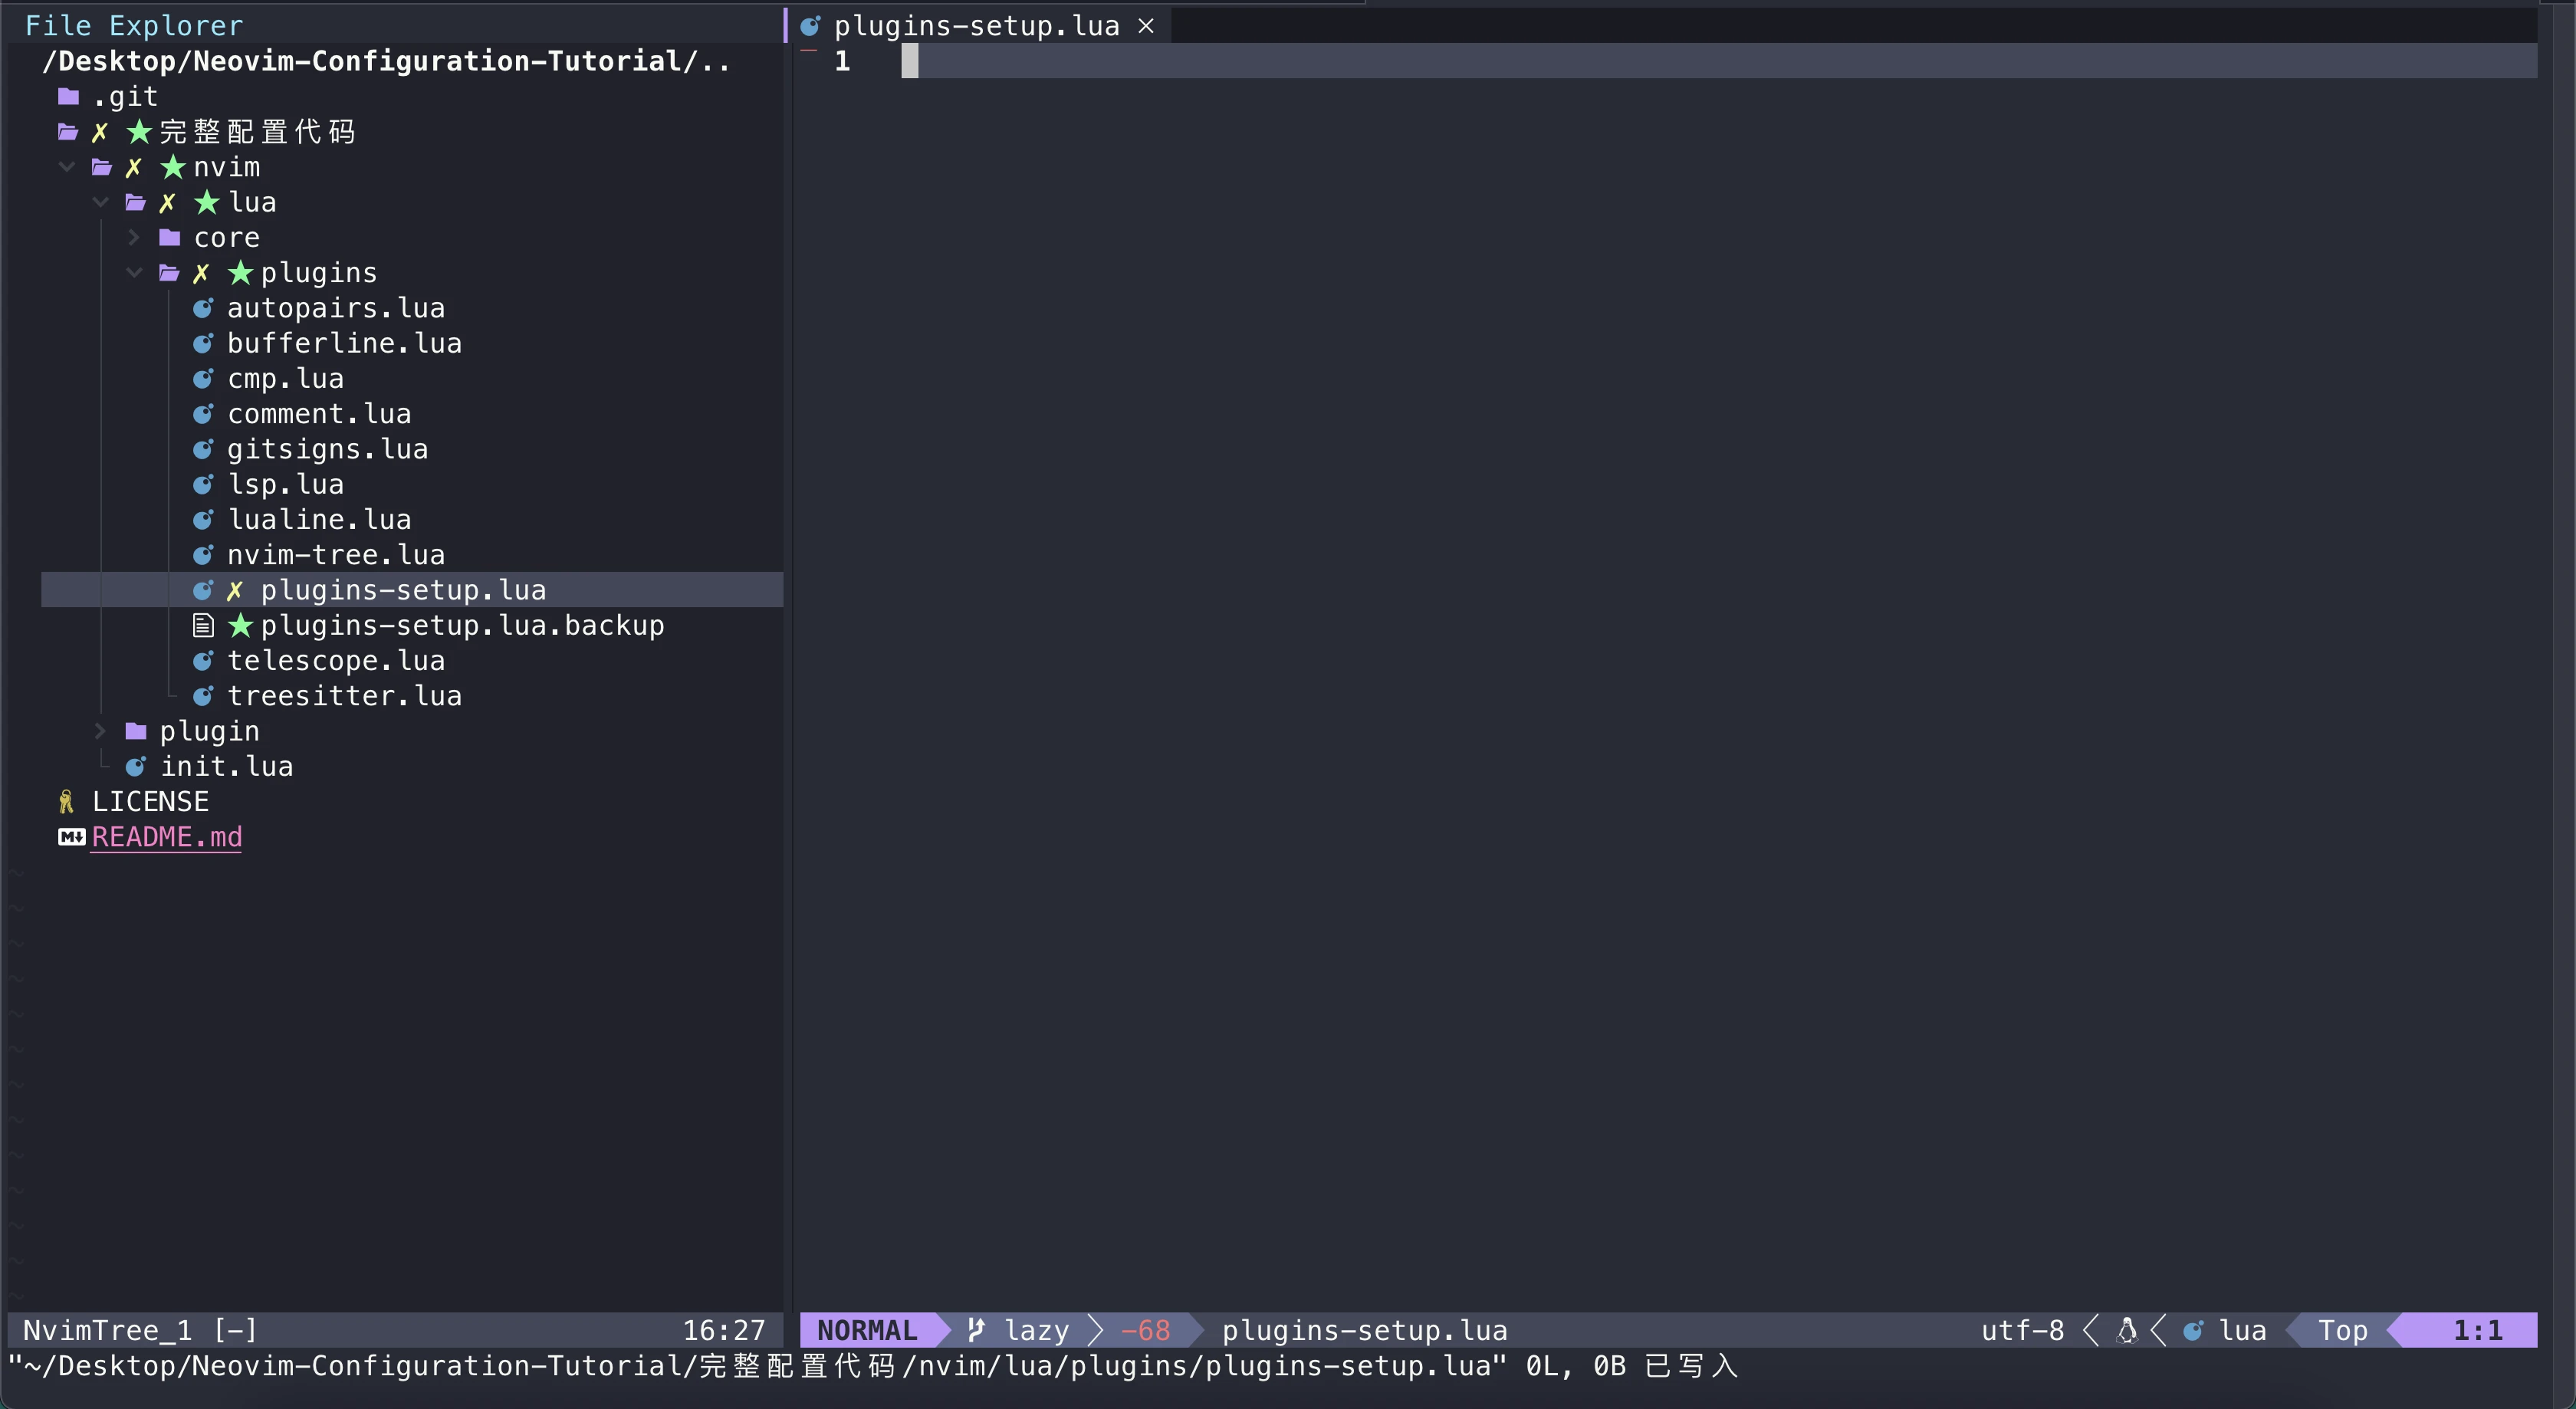Click the .git folder icon
This screenshot has width=2576, height=1409.
point(68,96)
